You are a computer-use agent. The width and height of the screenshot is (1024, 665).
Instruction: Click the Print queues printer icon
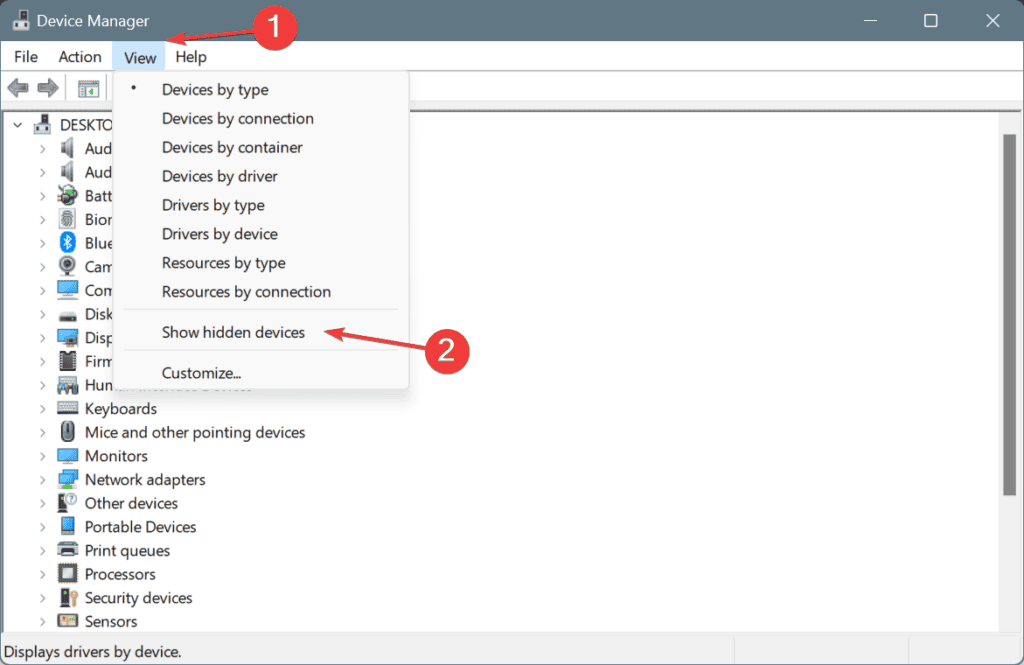pyautogui.click(x=67, y=550)
